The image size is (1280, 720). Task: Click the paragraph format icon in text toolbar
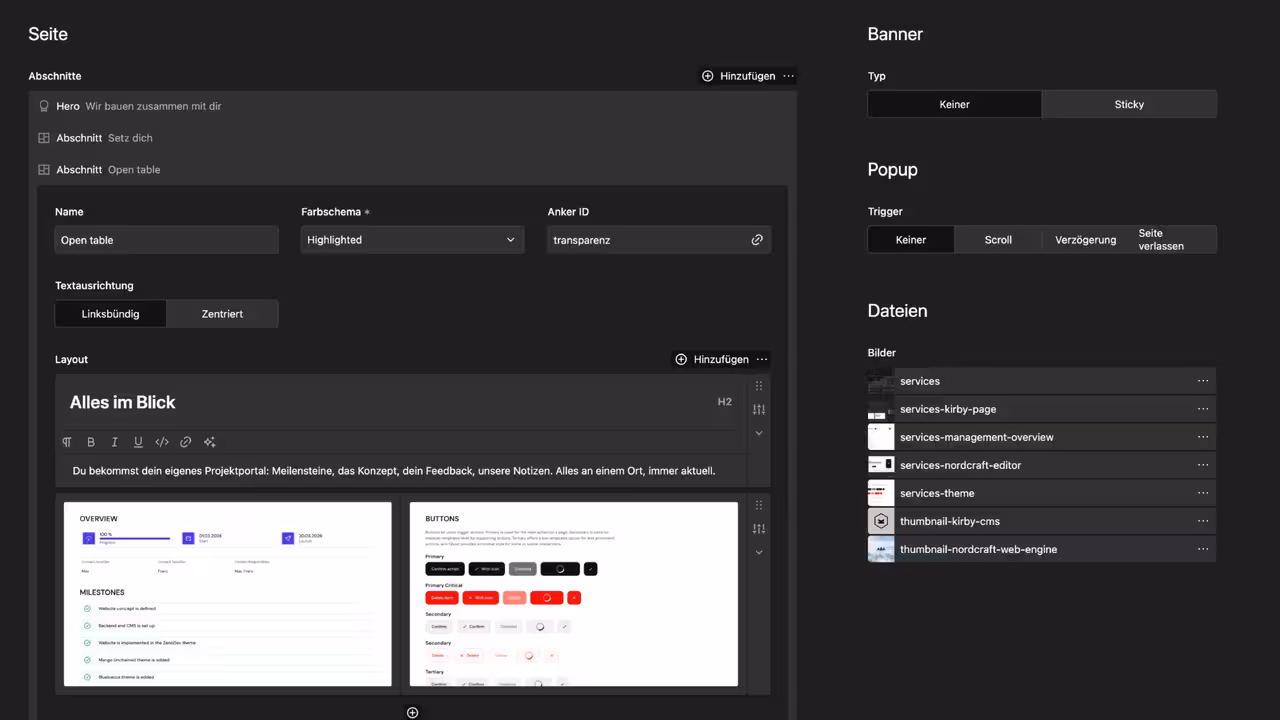click(x=67, y=442)
